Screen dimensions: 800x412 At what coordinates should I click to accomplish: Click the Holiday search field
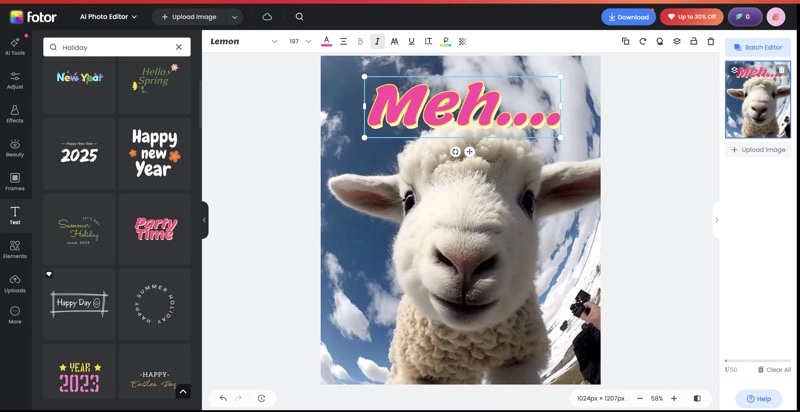[117, 47]
